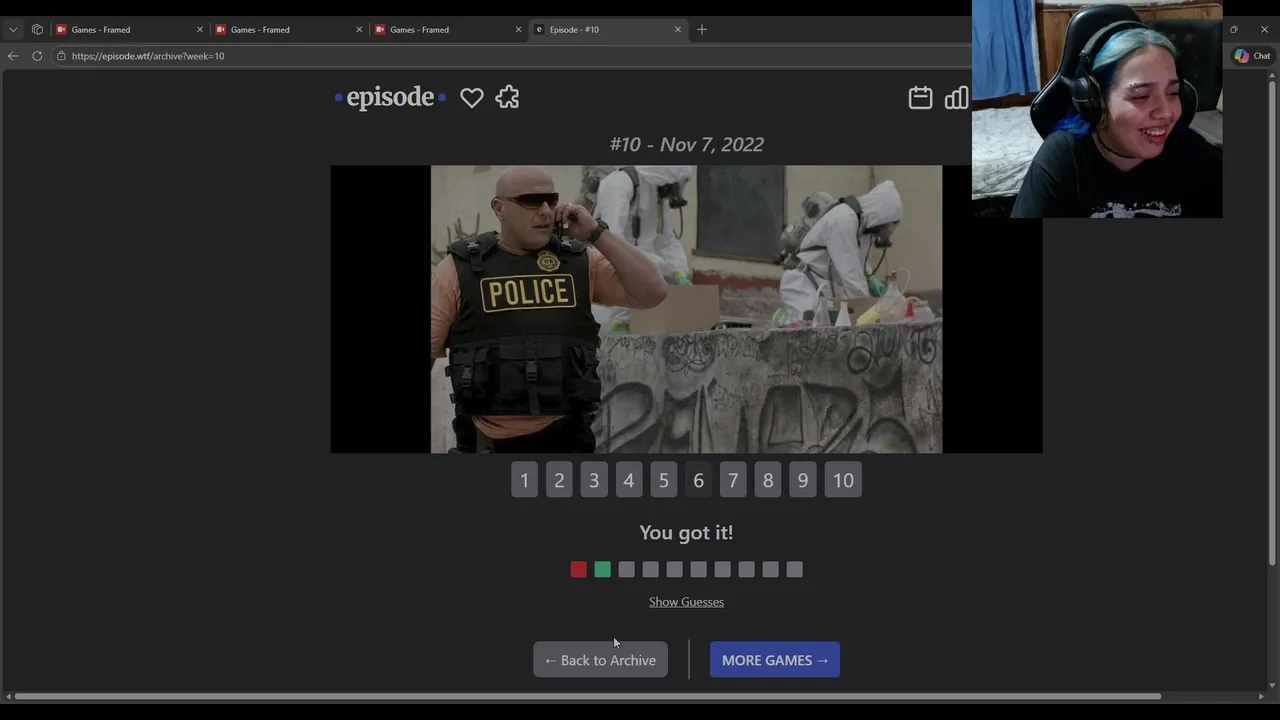
Task: Click the heart favorite icon
Action: pyautogui.click(x=472, y=97)
